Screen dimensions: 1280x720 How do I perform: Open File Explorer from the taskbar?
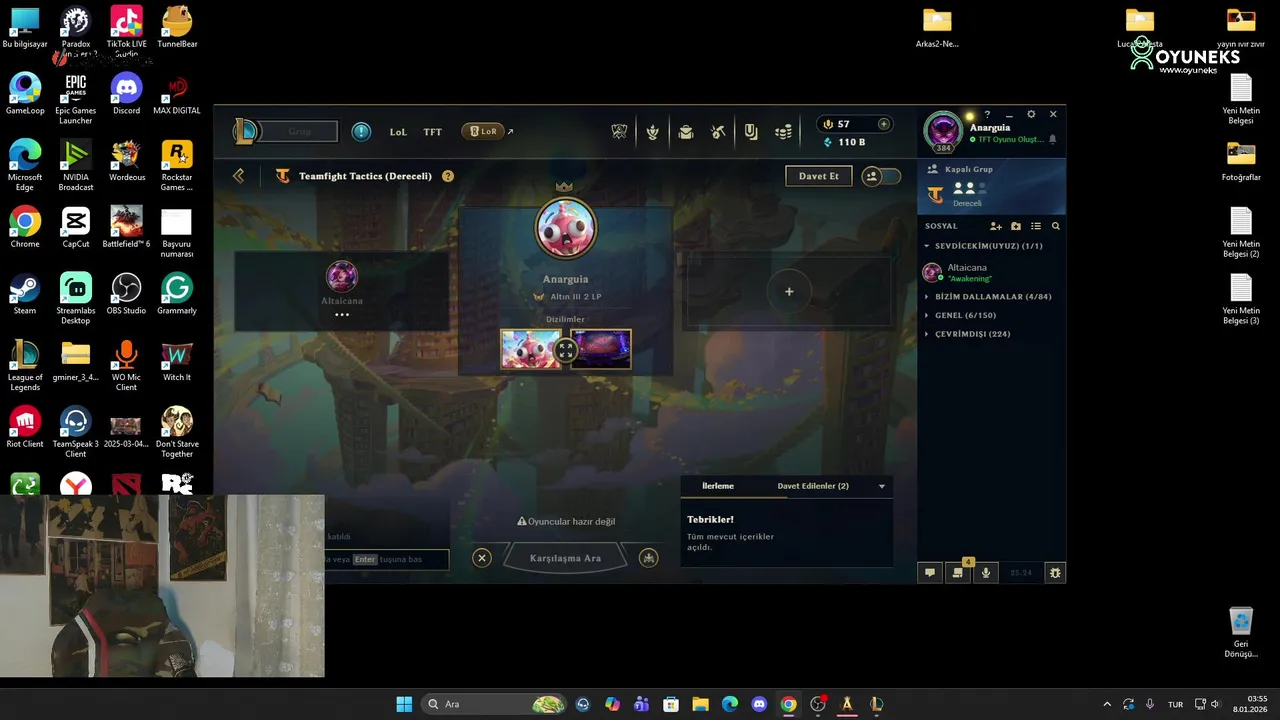(700, 704)
